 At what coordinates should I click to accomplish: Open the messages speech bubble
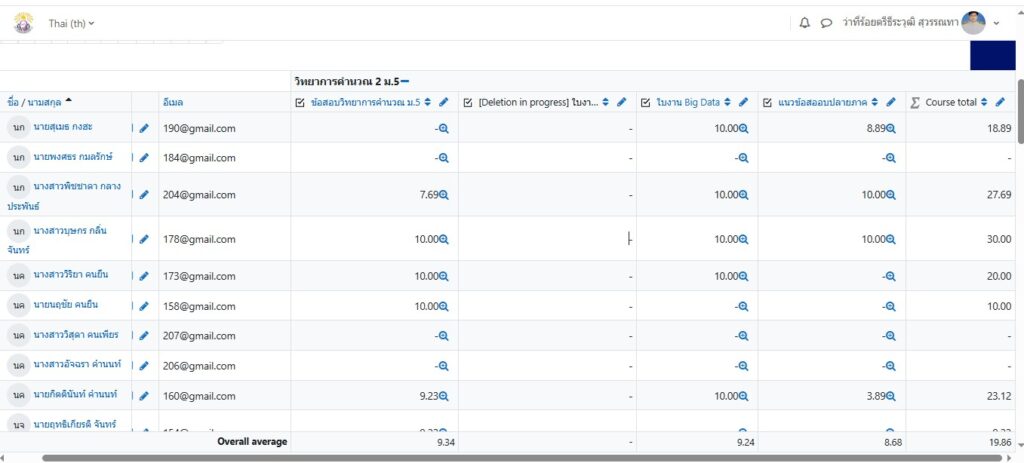tap(826, 23)
